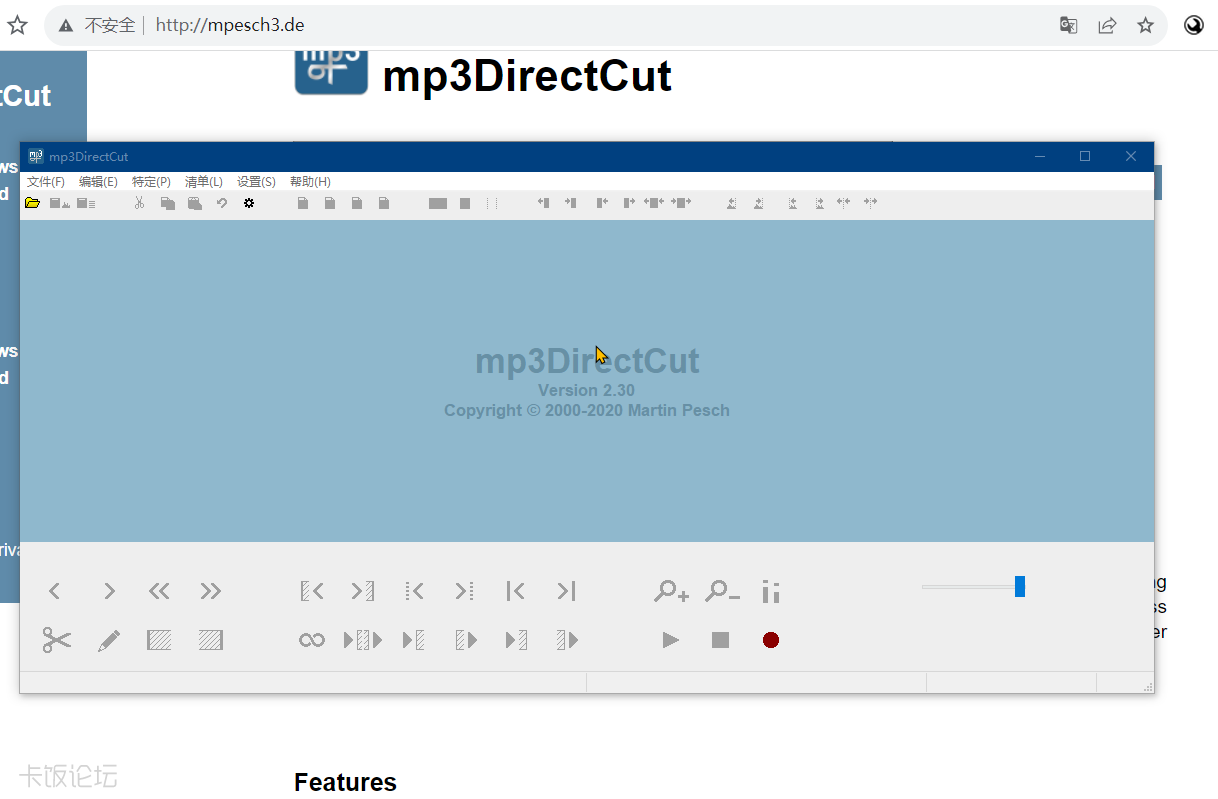
Task: Start recording with the red circle button
Action: (771, 640)
